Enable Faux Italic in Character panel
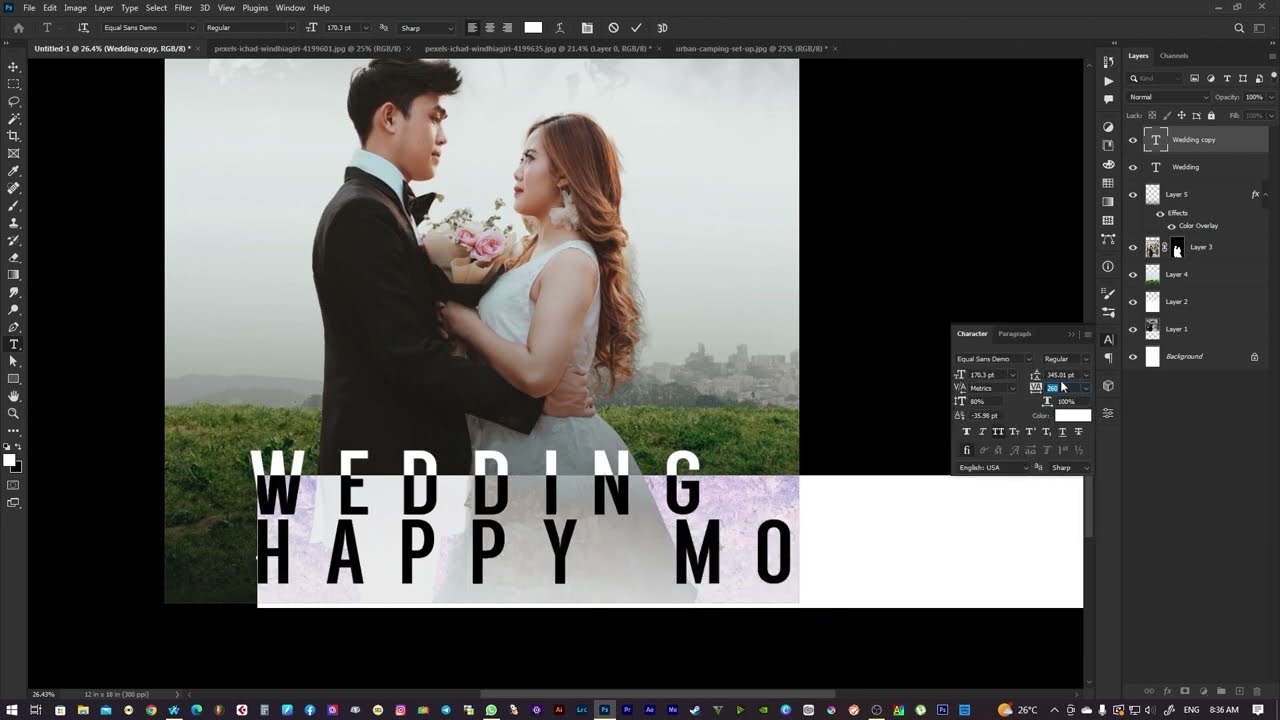The image size is (1280, 720). click(982, 432)
